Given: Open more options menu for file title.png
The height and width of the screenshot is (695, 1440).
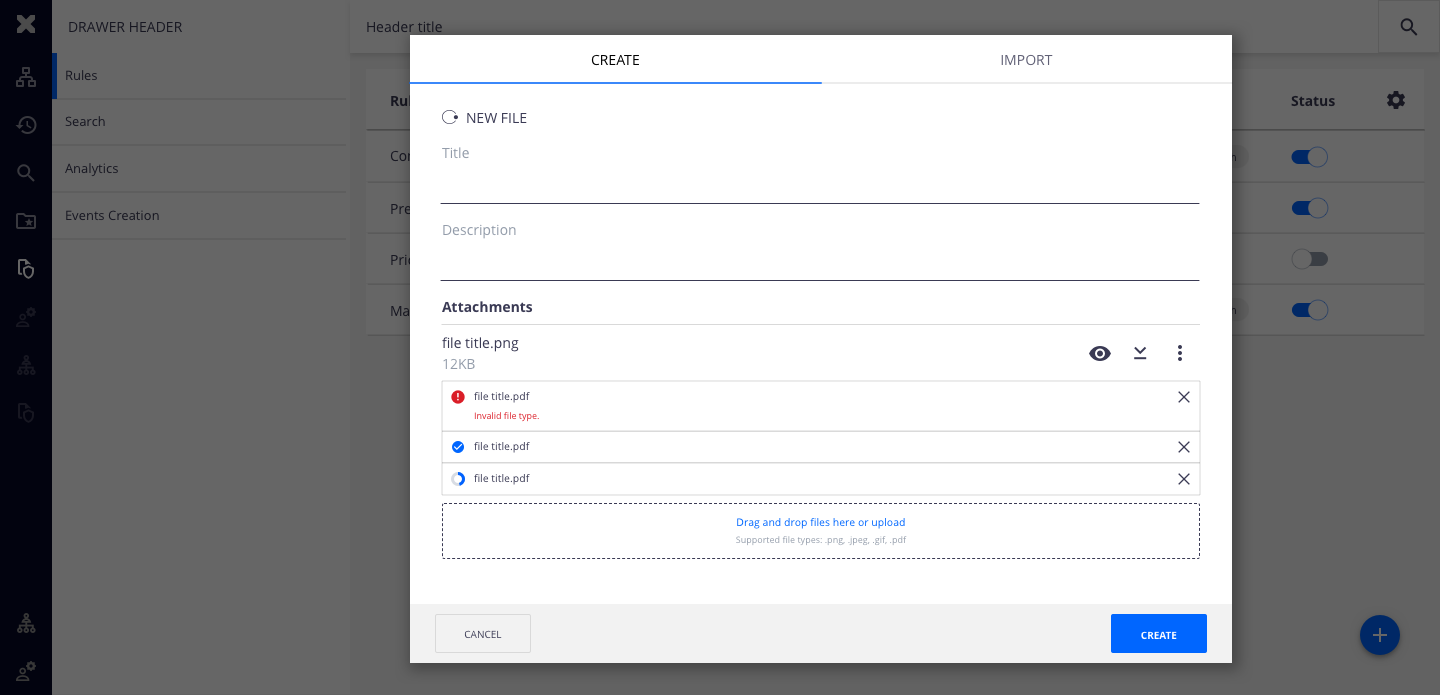Looking at the screenshot, I should (x=1180, y=353).
